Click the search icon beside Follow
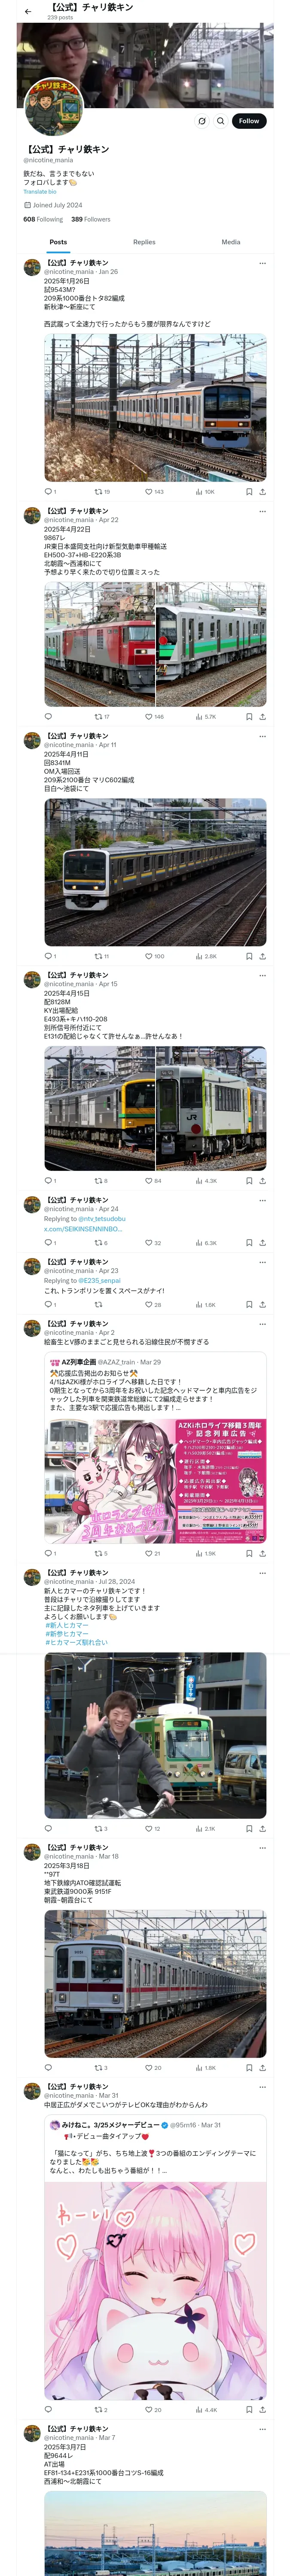Screen dimensions: 290x2576 (221, 121)
